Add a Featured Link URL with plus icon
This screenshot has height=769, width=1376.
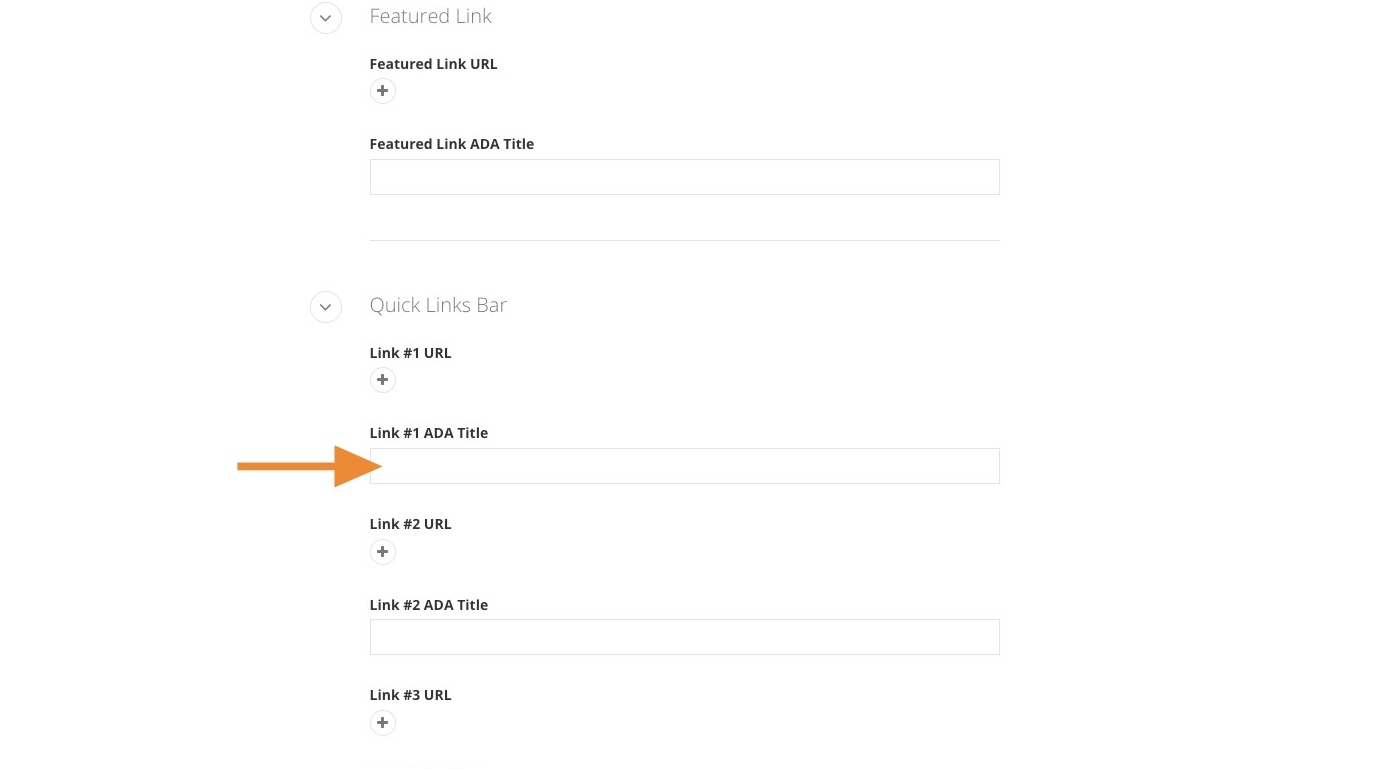(382, 91)
